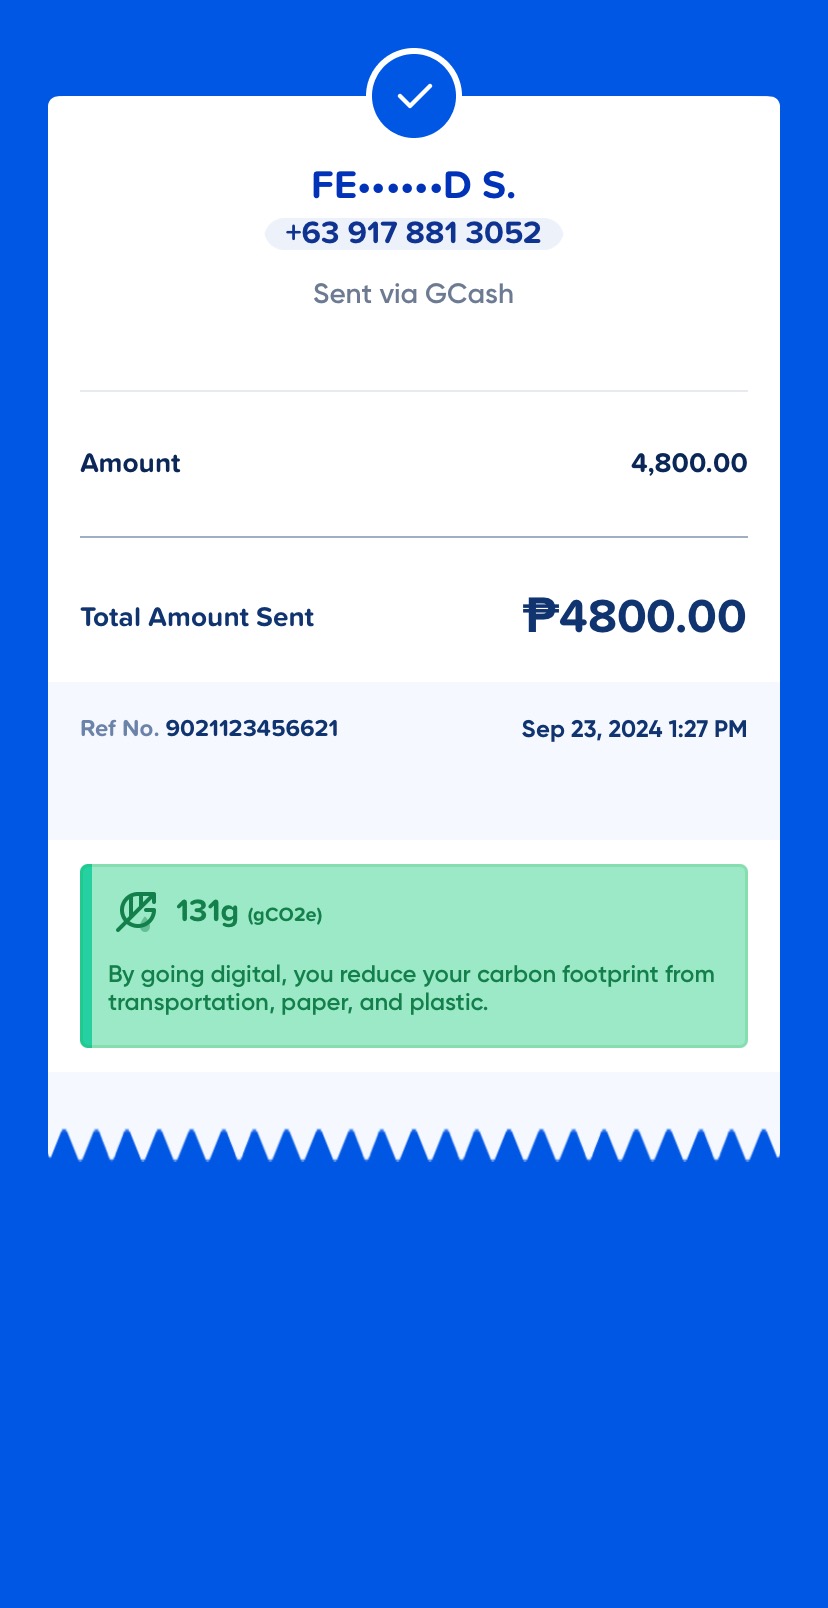Click the green leaf carbon icon

(136, 912)
